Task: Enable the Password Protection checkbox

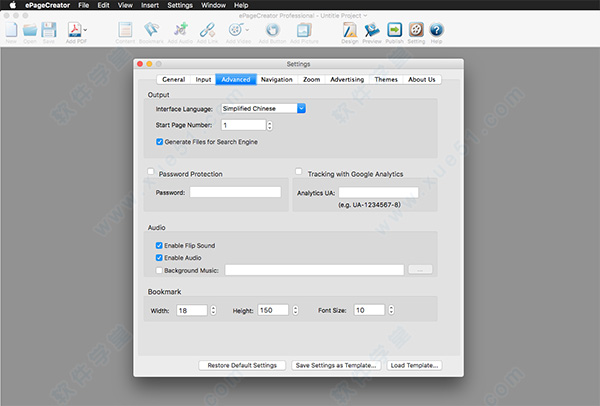Action: [151, 171]
